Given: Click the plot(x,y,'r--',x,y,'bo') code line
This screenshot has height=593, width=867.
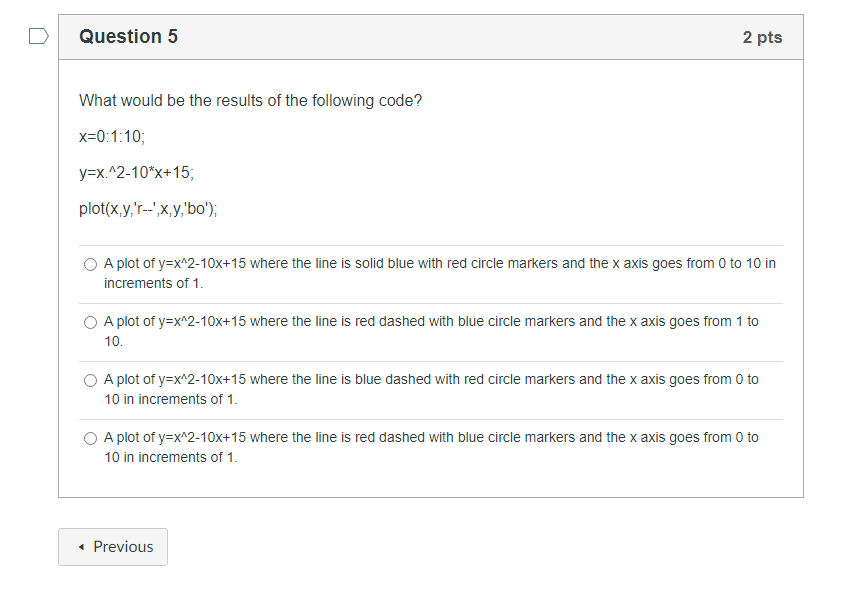Looking at the screenshot, I should [148, 209].
